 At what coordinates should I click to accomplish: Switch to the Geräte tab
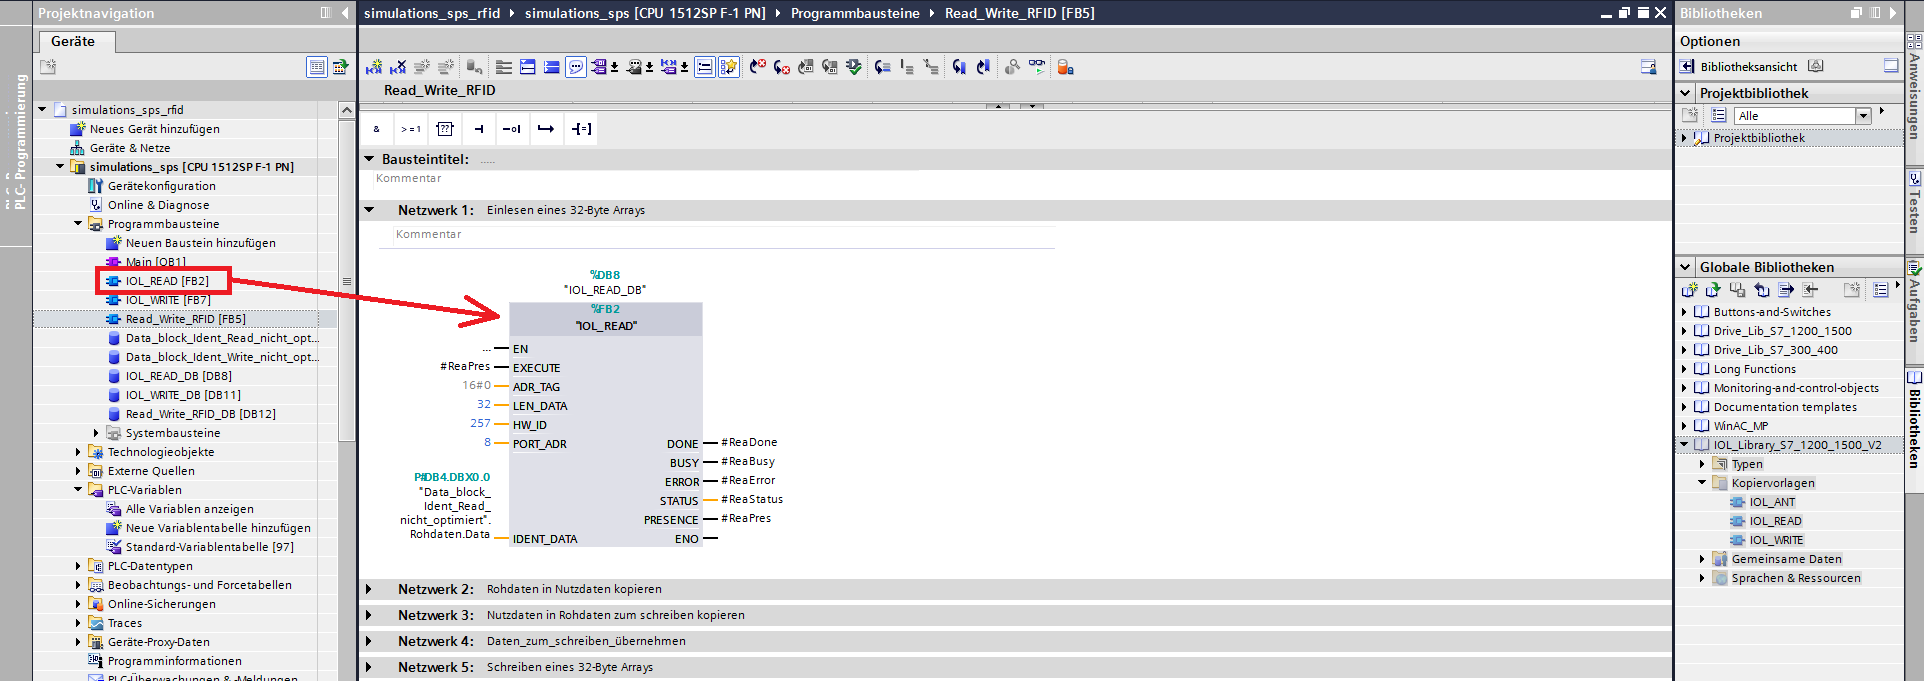point(73,41)
